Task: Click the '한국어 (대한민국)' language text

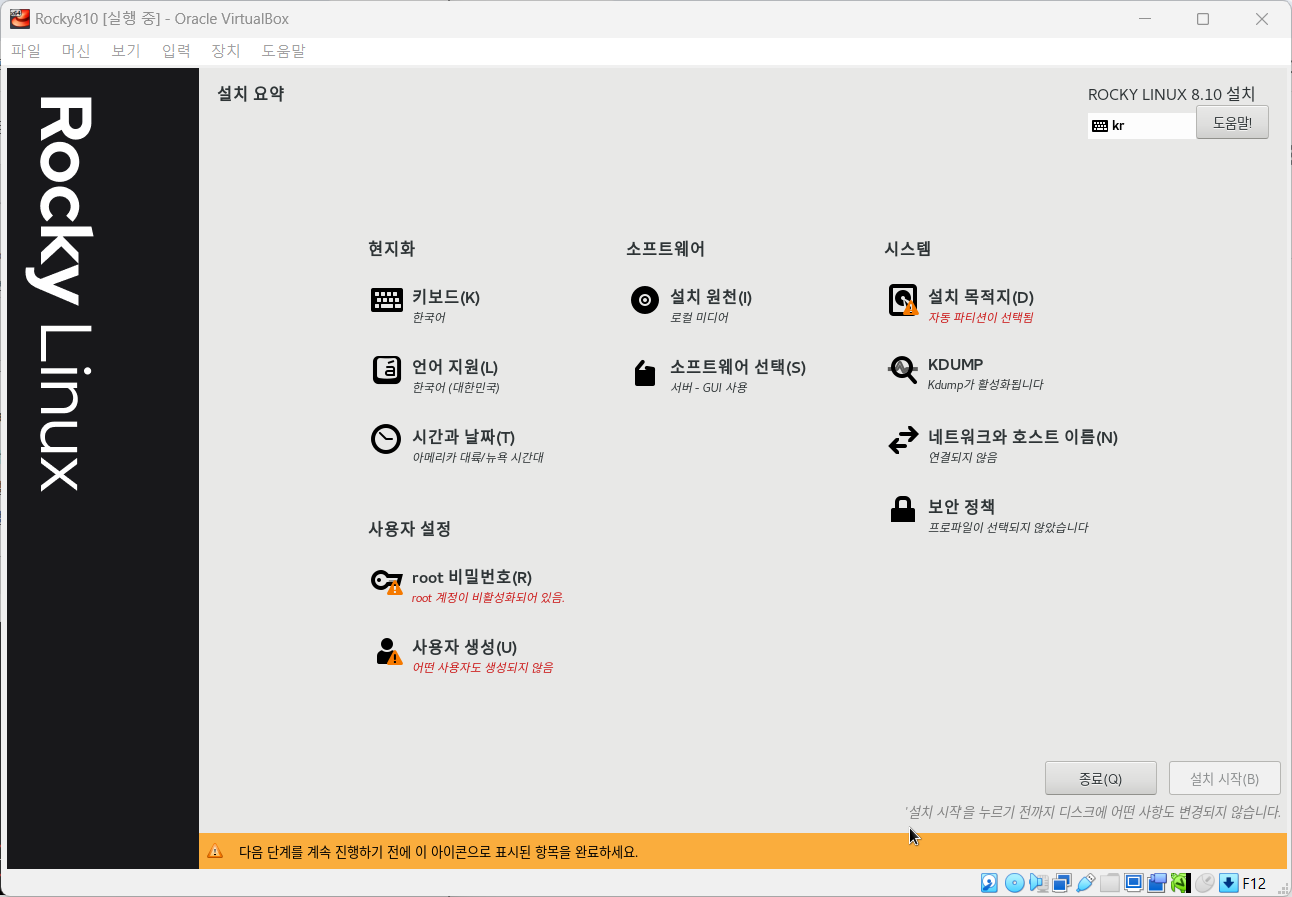Action: tap(456, 388)
